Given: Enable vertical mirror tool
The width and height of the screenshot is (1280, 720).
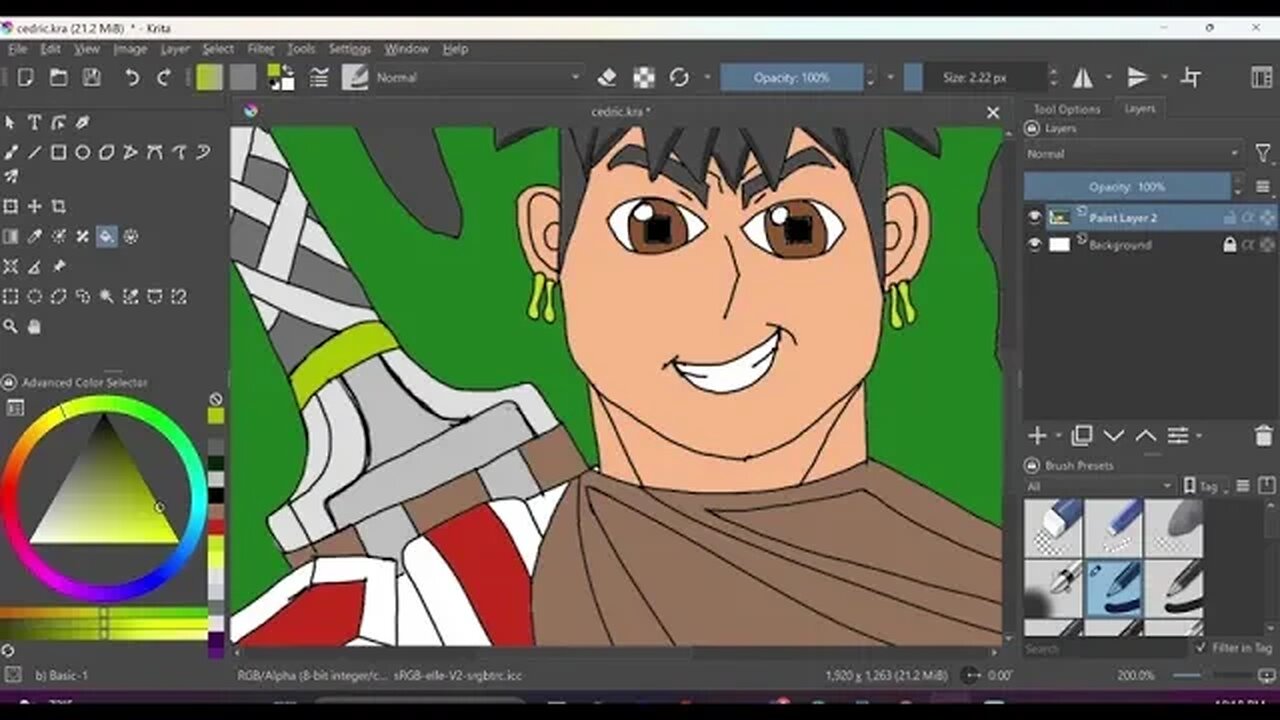Looking at the screenshot, I should pos(1137,77).
